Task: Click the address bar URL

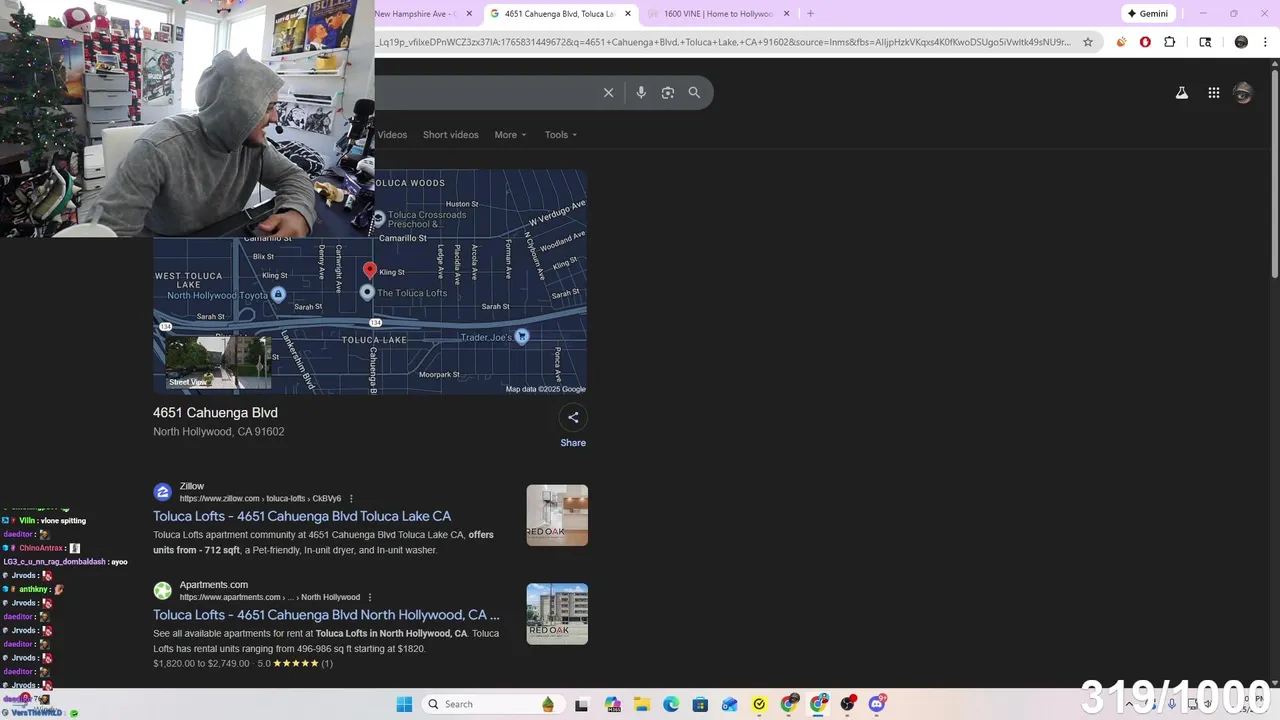Action: (723, 42)
